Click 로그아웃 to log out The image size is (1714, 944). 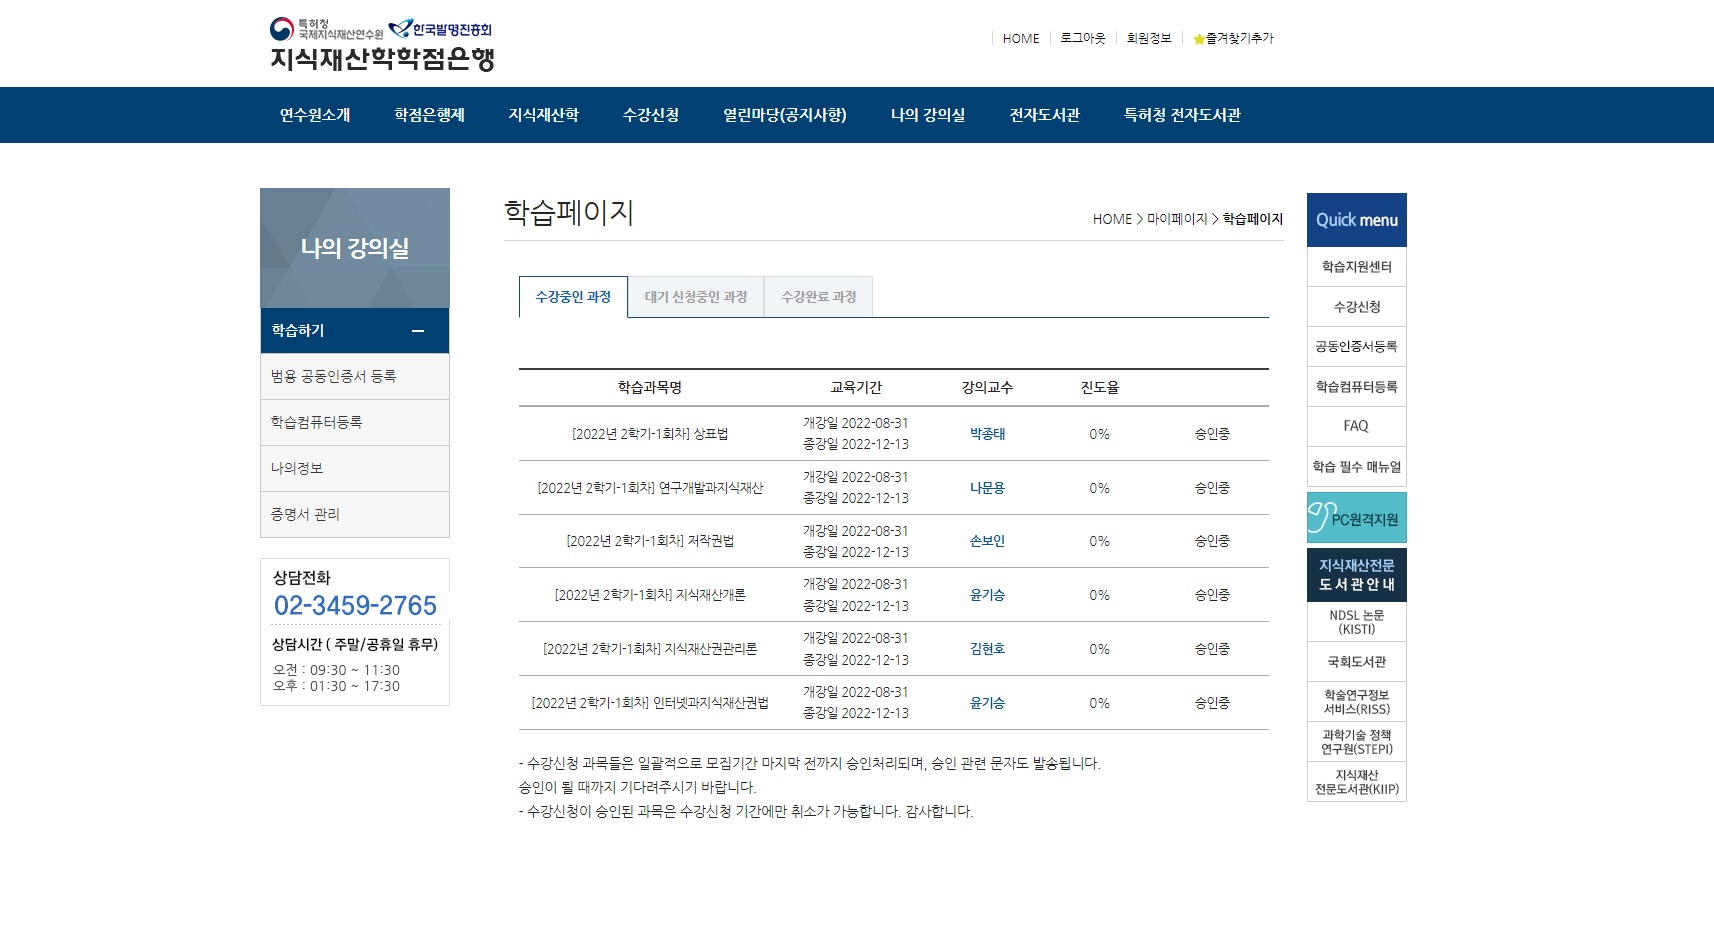pyautogui.click(x=1083, y=38)
